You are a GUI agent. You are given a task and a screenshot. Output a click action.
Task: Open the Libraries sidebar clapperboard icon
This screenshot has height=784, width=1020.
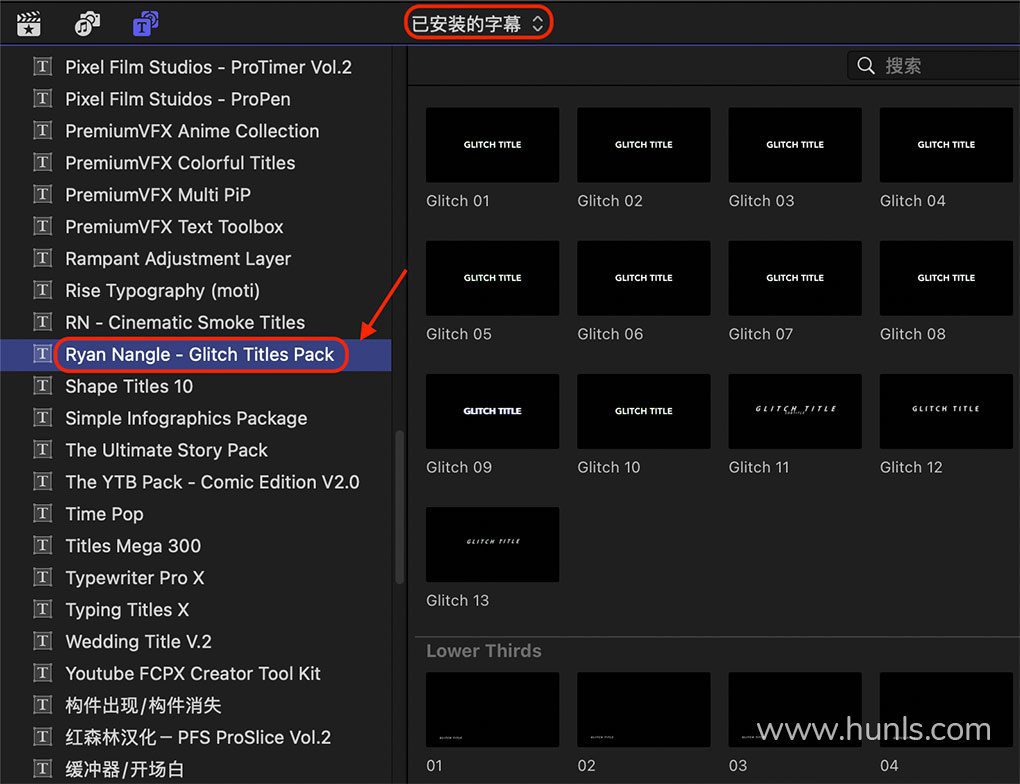(29, 24)
